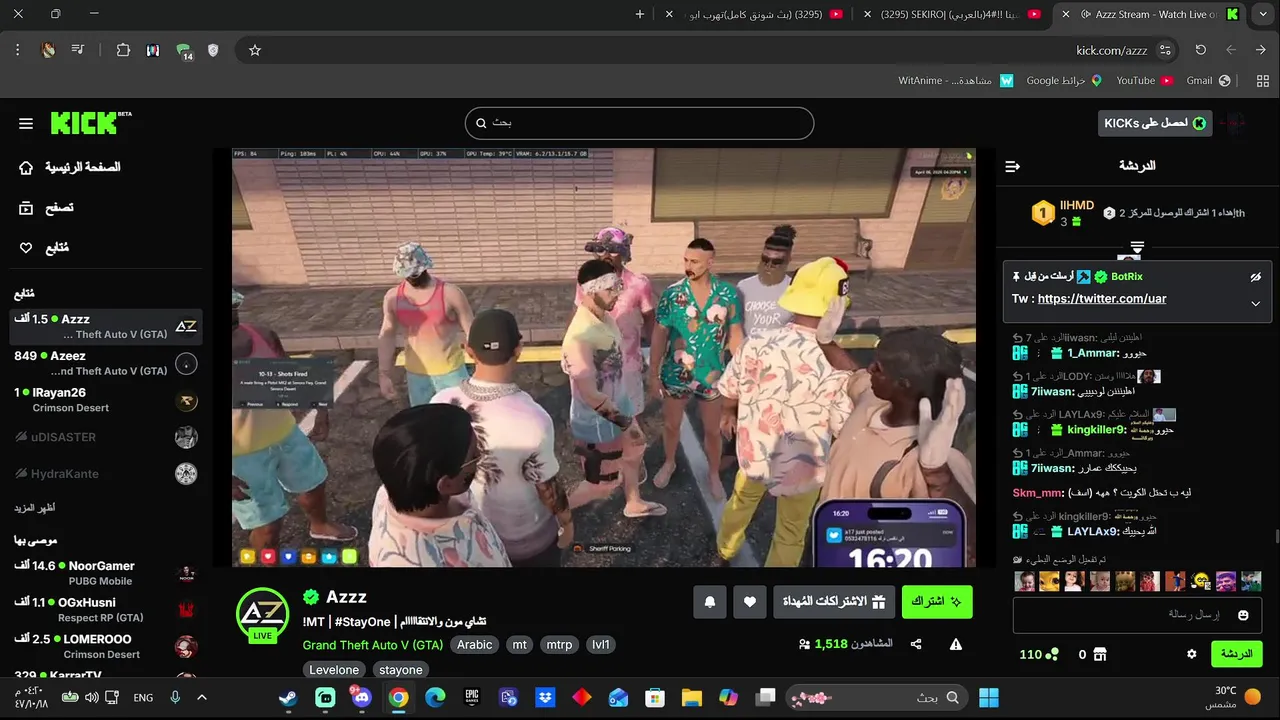Click the gift subscriptions button
The width and height of the screenshot is (1280, 720).
(834, 602)
